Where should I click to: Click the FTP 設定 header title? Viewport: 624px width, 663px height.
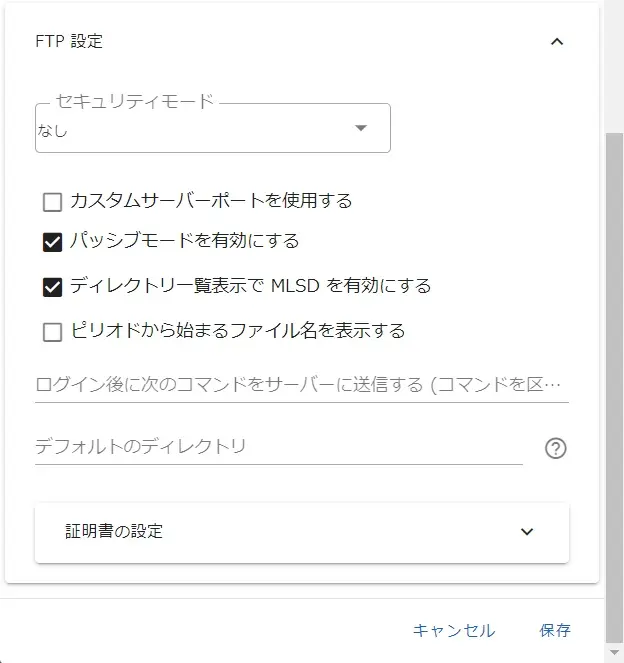tap(69, 42)
